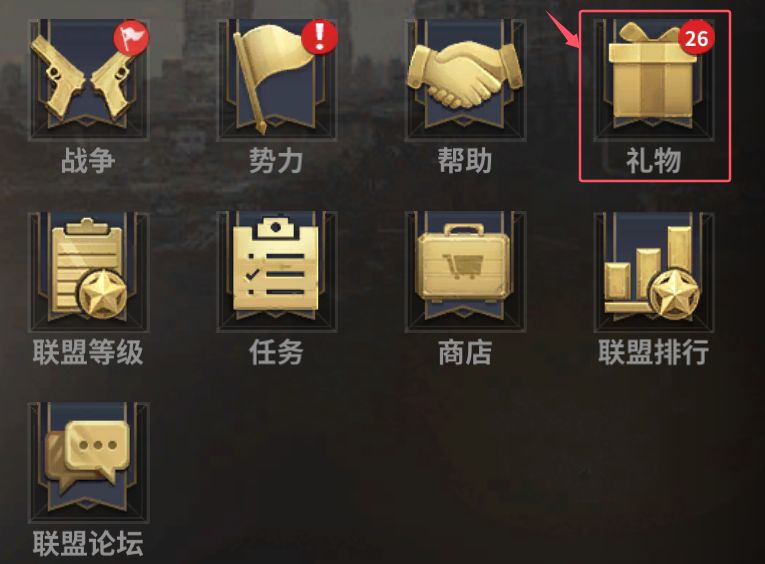765x564 pixels.
Task: Open the 任务 checklist icon
Action: 277,272
